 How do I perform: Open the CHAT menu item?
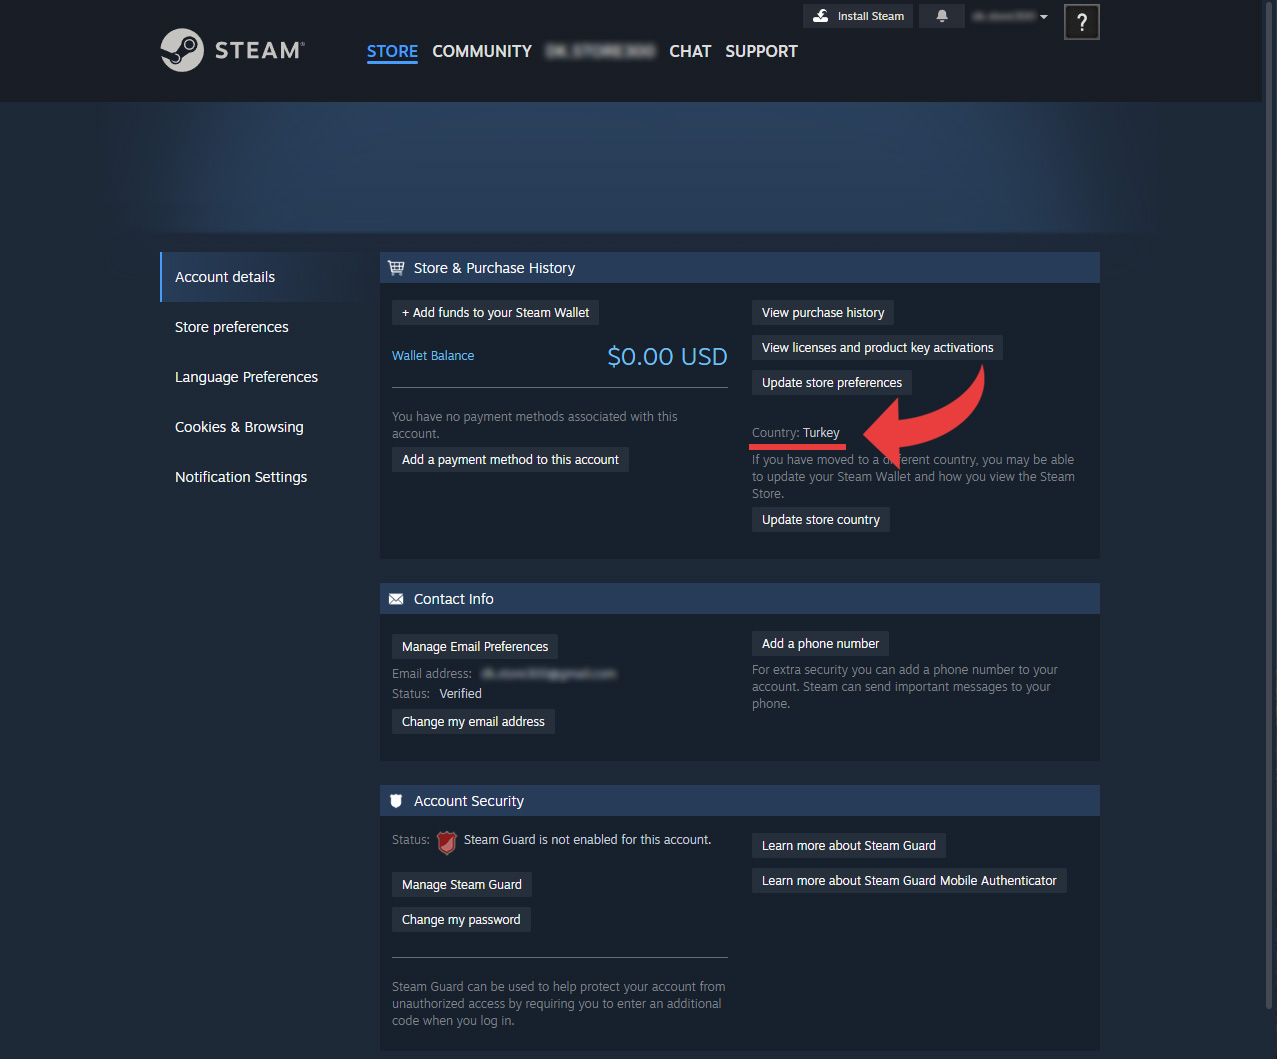(x=690, y=51)
